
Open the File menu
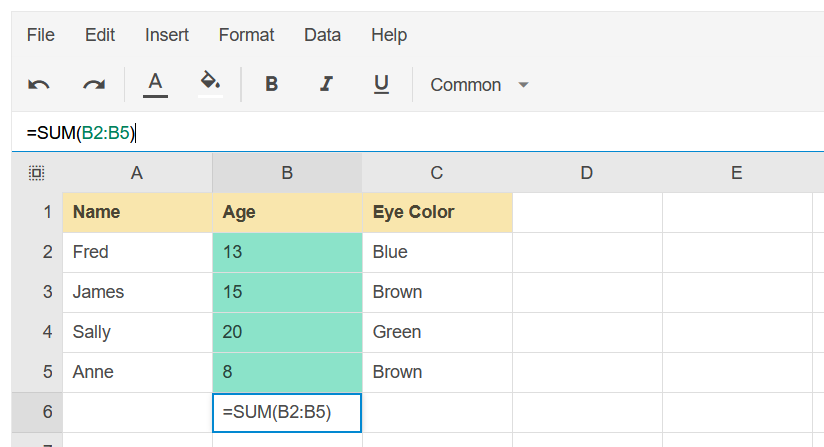[x=41, y=35]
